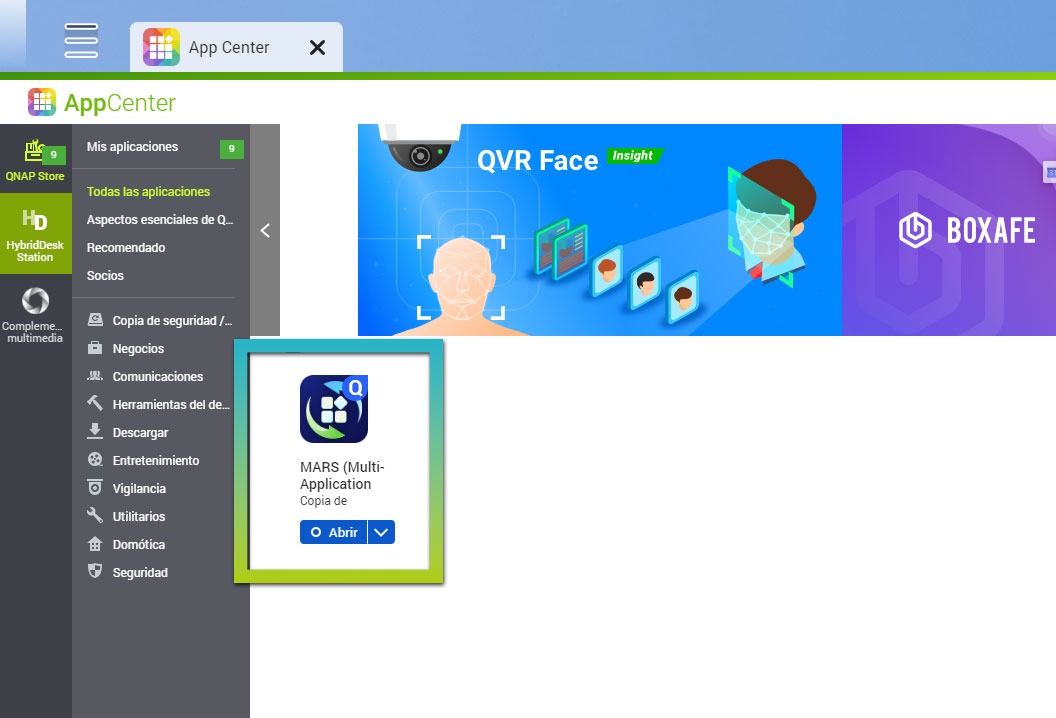
Task: Click the Utilitarios wrench icon
Action: (x=95, y=515)
